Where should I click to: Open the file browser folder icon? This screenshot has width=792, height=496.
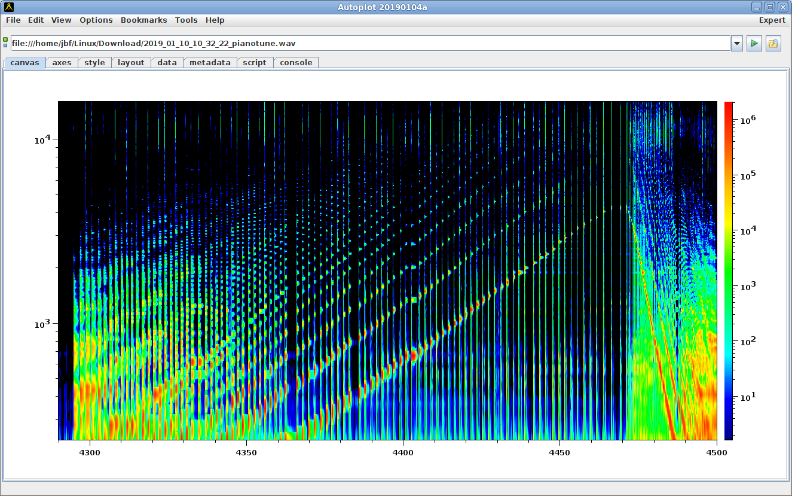773,43
